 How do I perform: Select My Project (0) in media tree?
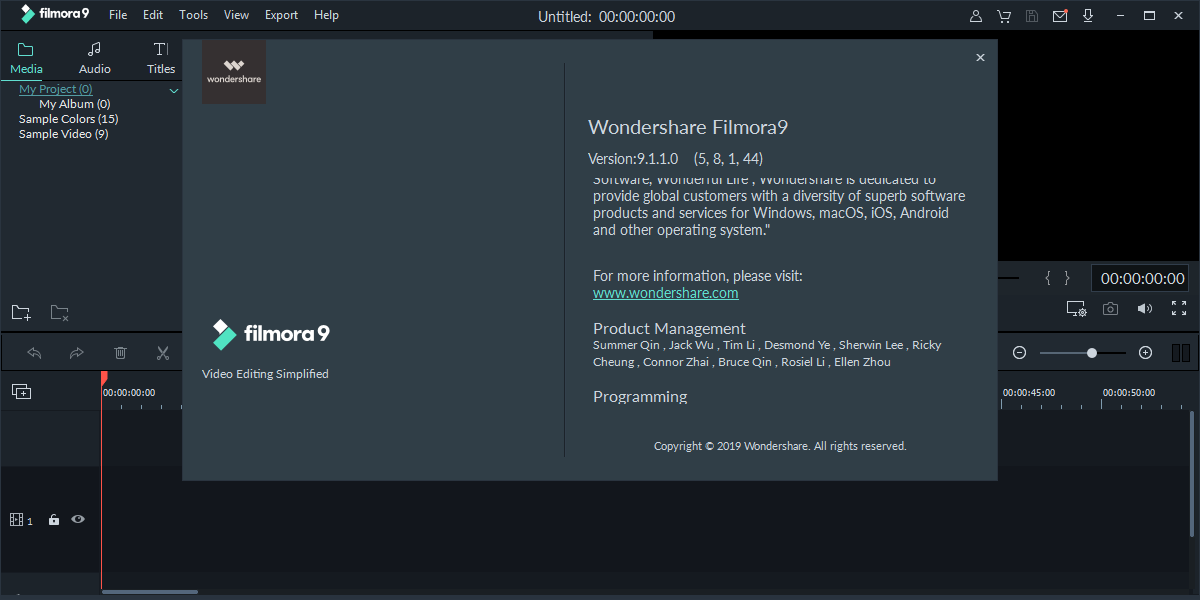click(x=56, y=89)
